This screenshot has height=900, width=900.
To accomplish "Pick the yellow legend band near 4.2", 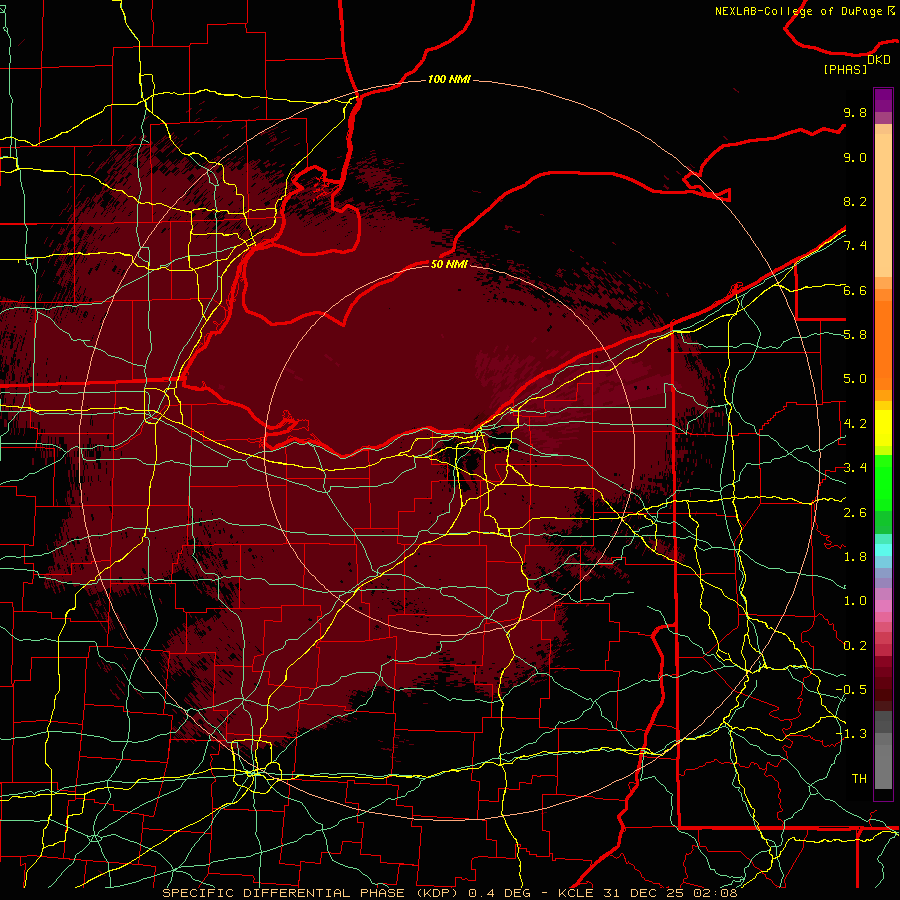I will click(x=883, y=428).
